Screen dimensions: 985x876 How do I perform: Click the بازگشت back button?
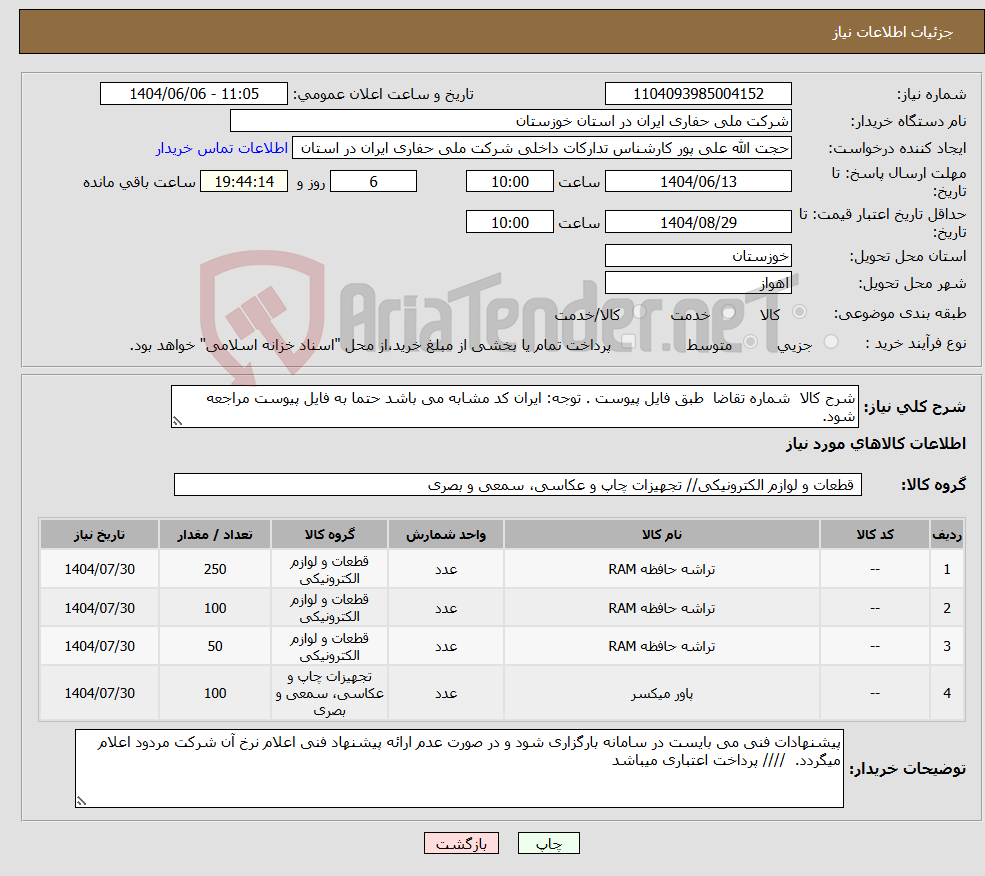click(460, 842)
